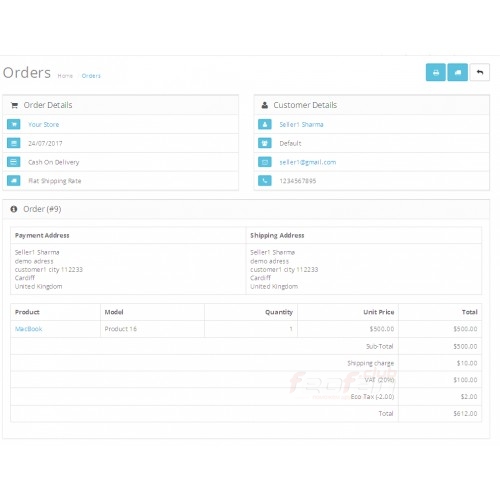
Task: Click the phone icon beside the telephone number
Action: [x=265, y=181]
